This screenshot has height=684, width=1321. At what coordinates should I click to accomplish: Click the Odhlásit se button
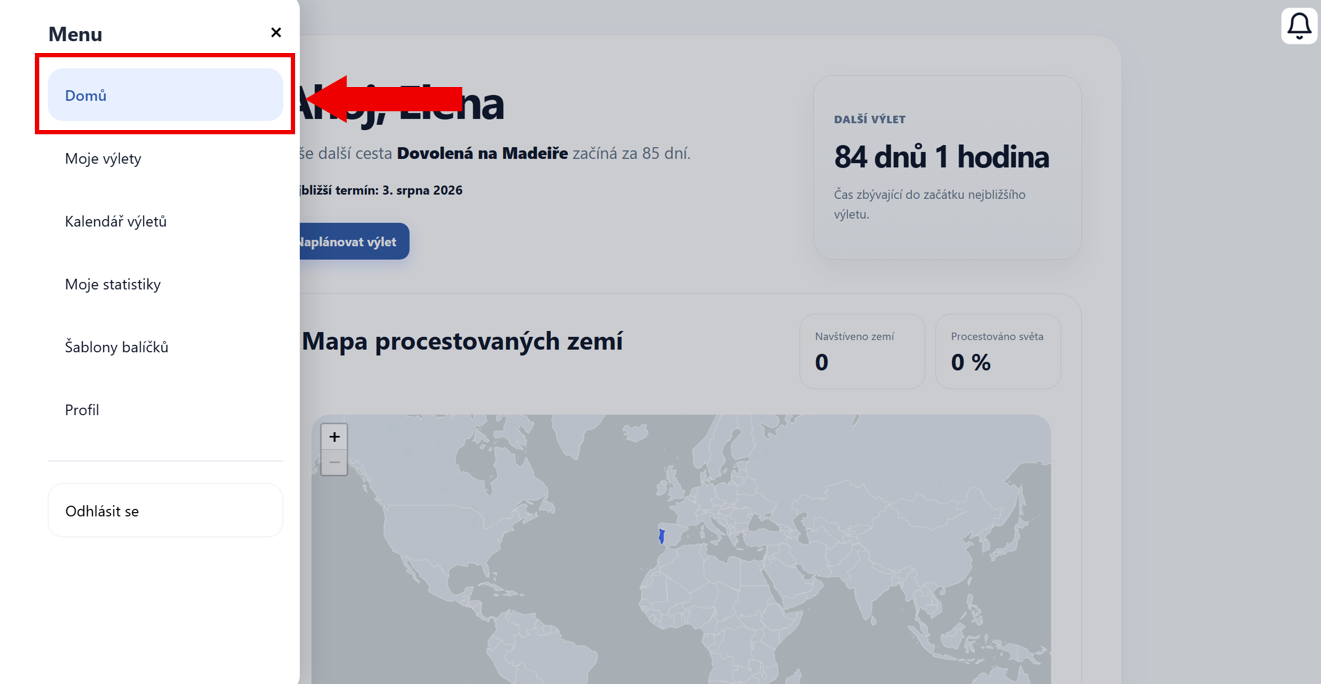(165, 510)
